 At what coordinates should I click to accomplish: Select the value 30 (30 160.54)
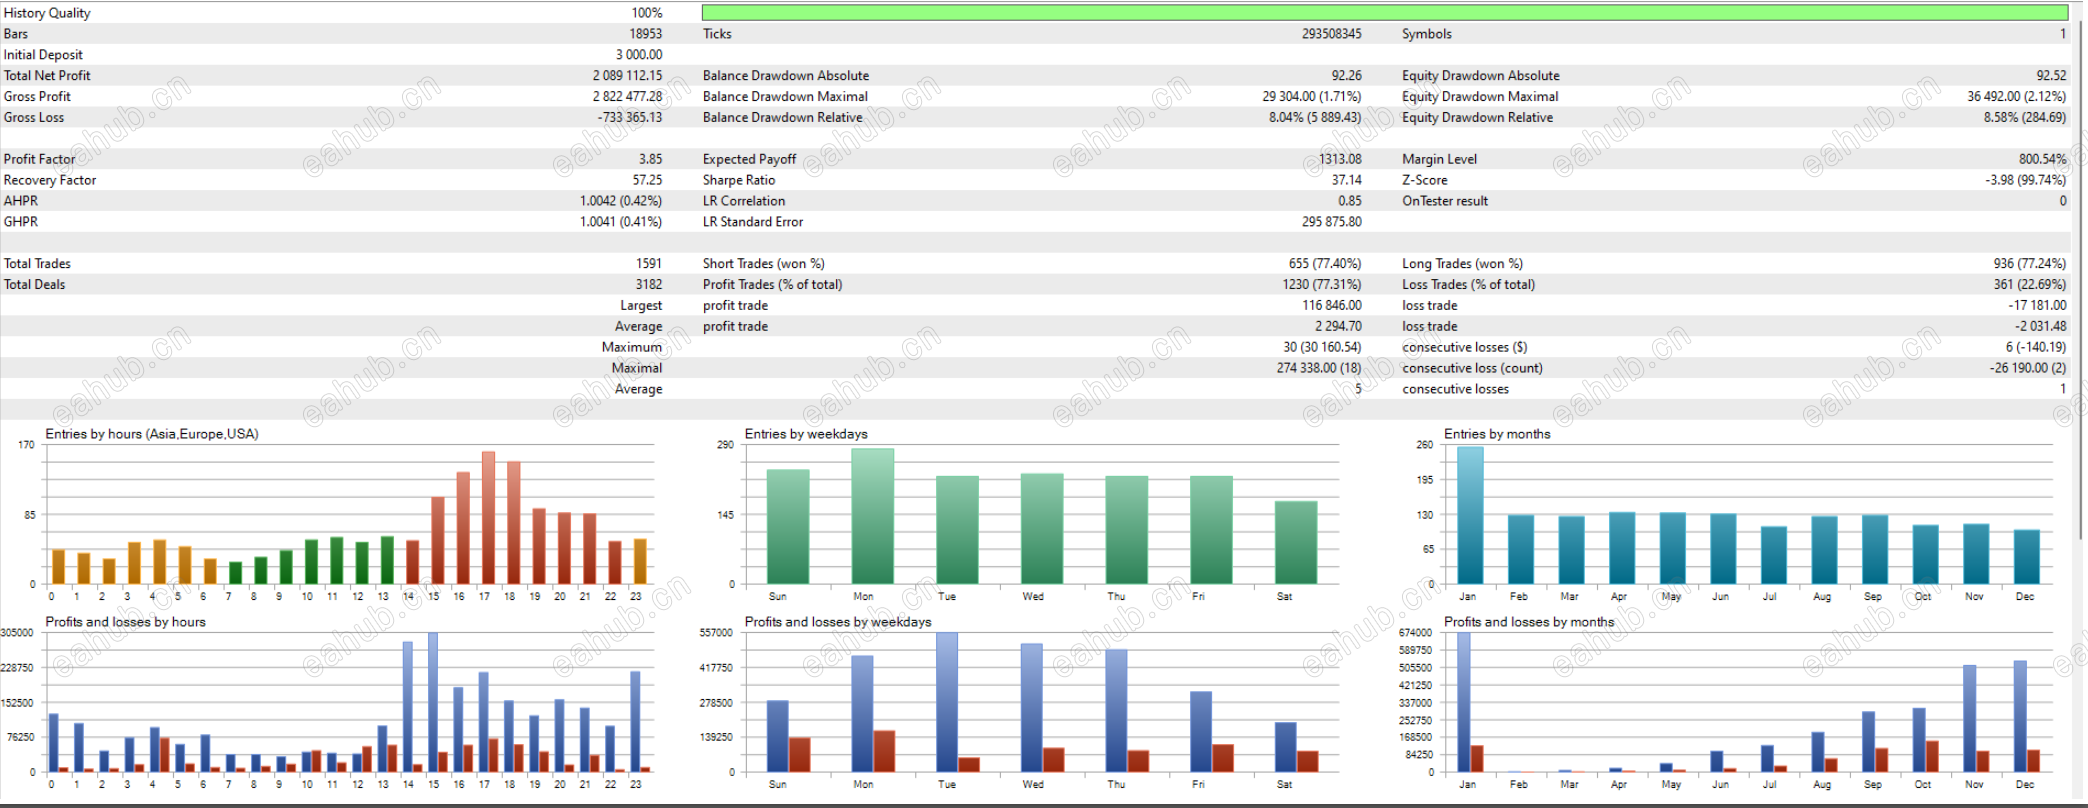point(1322,349)
